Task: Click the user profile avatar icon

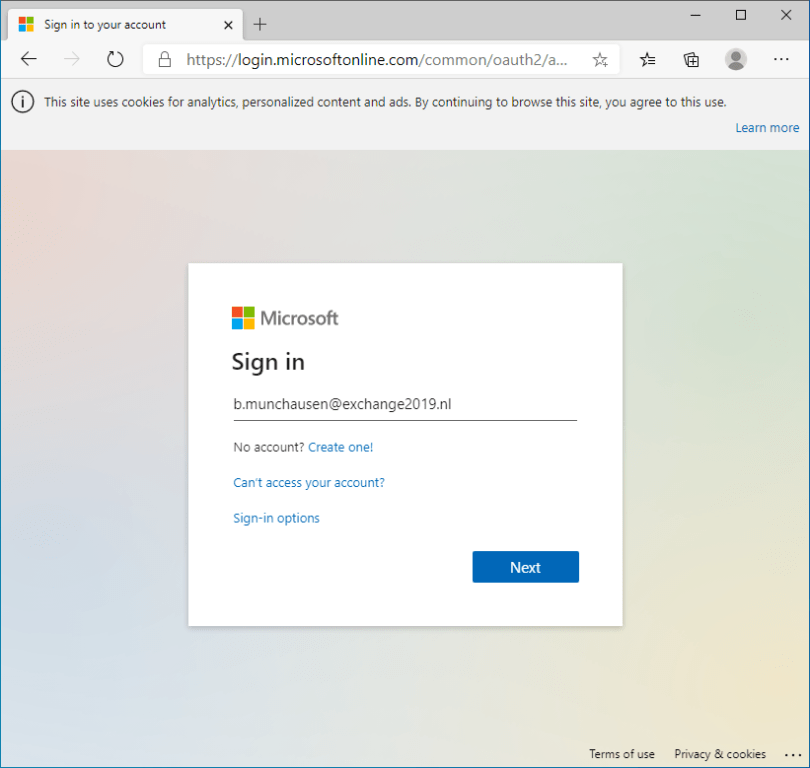Action: point(736,60)
